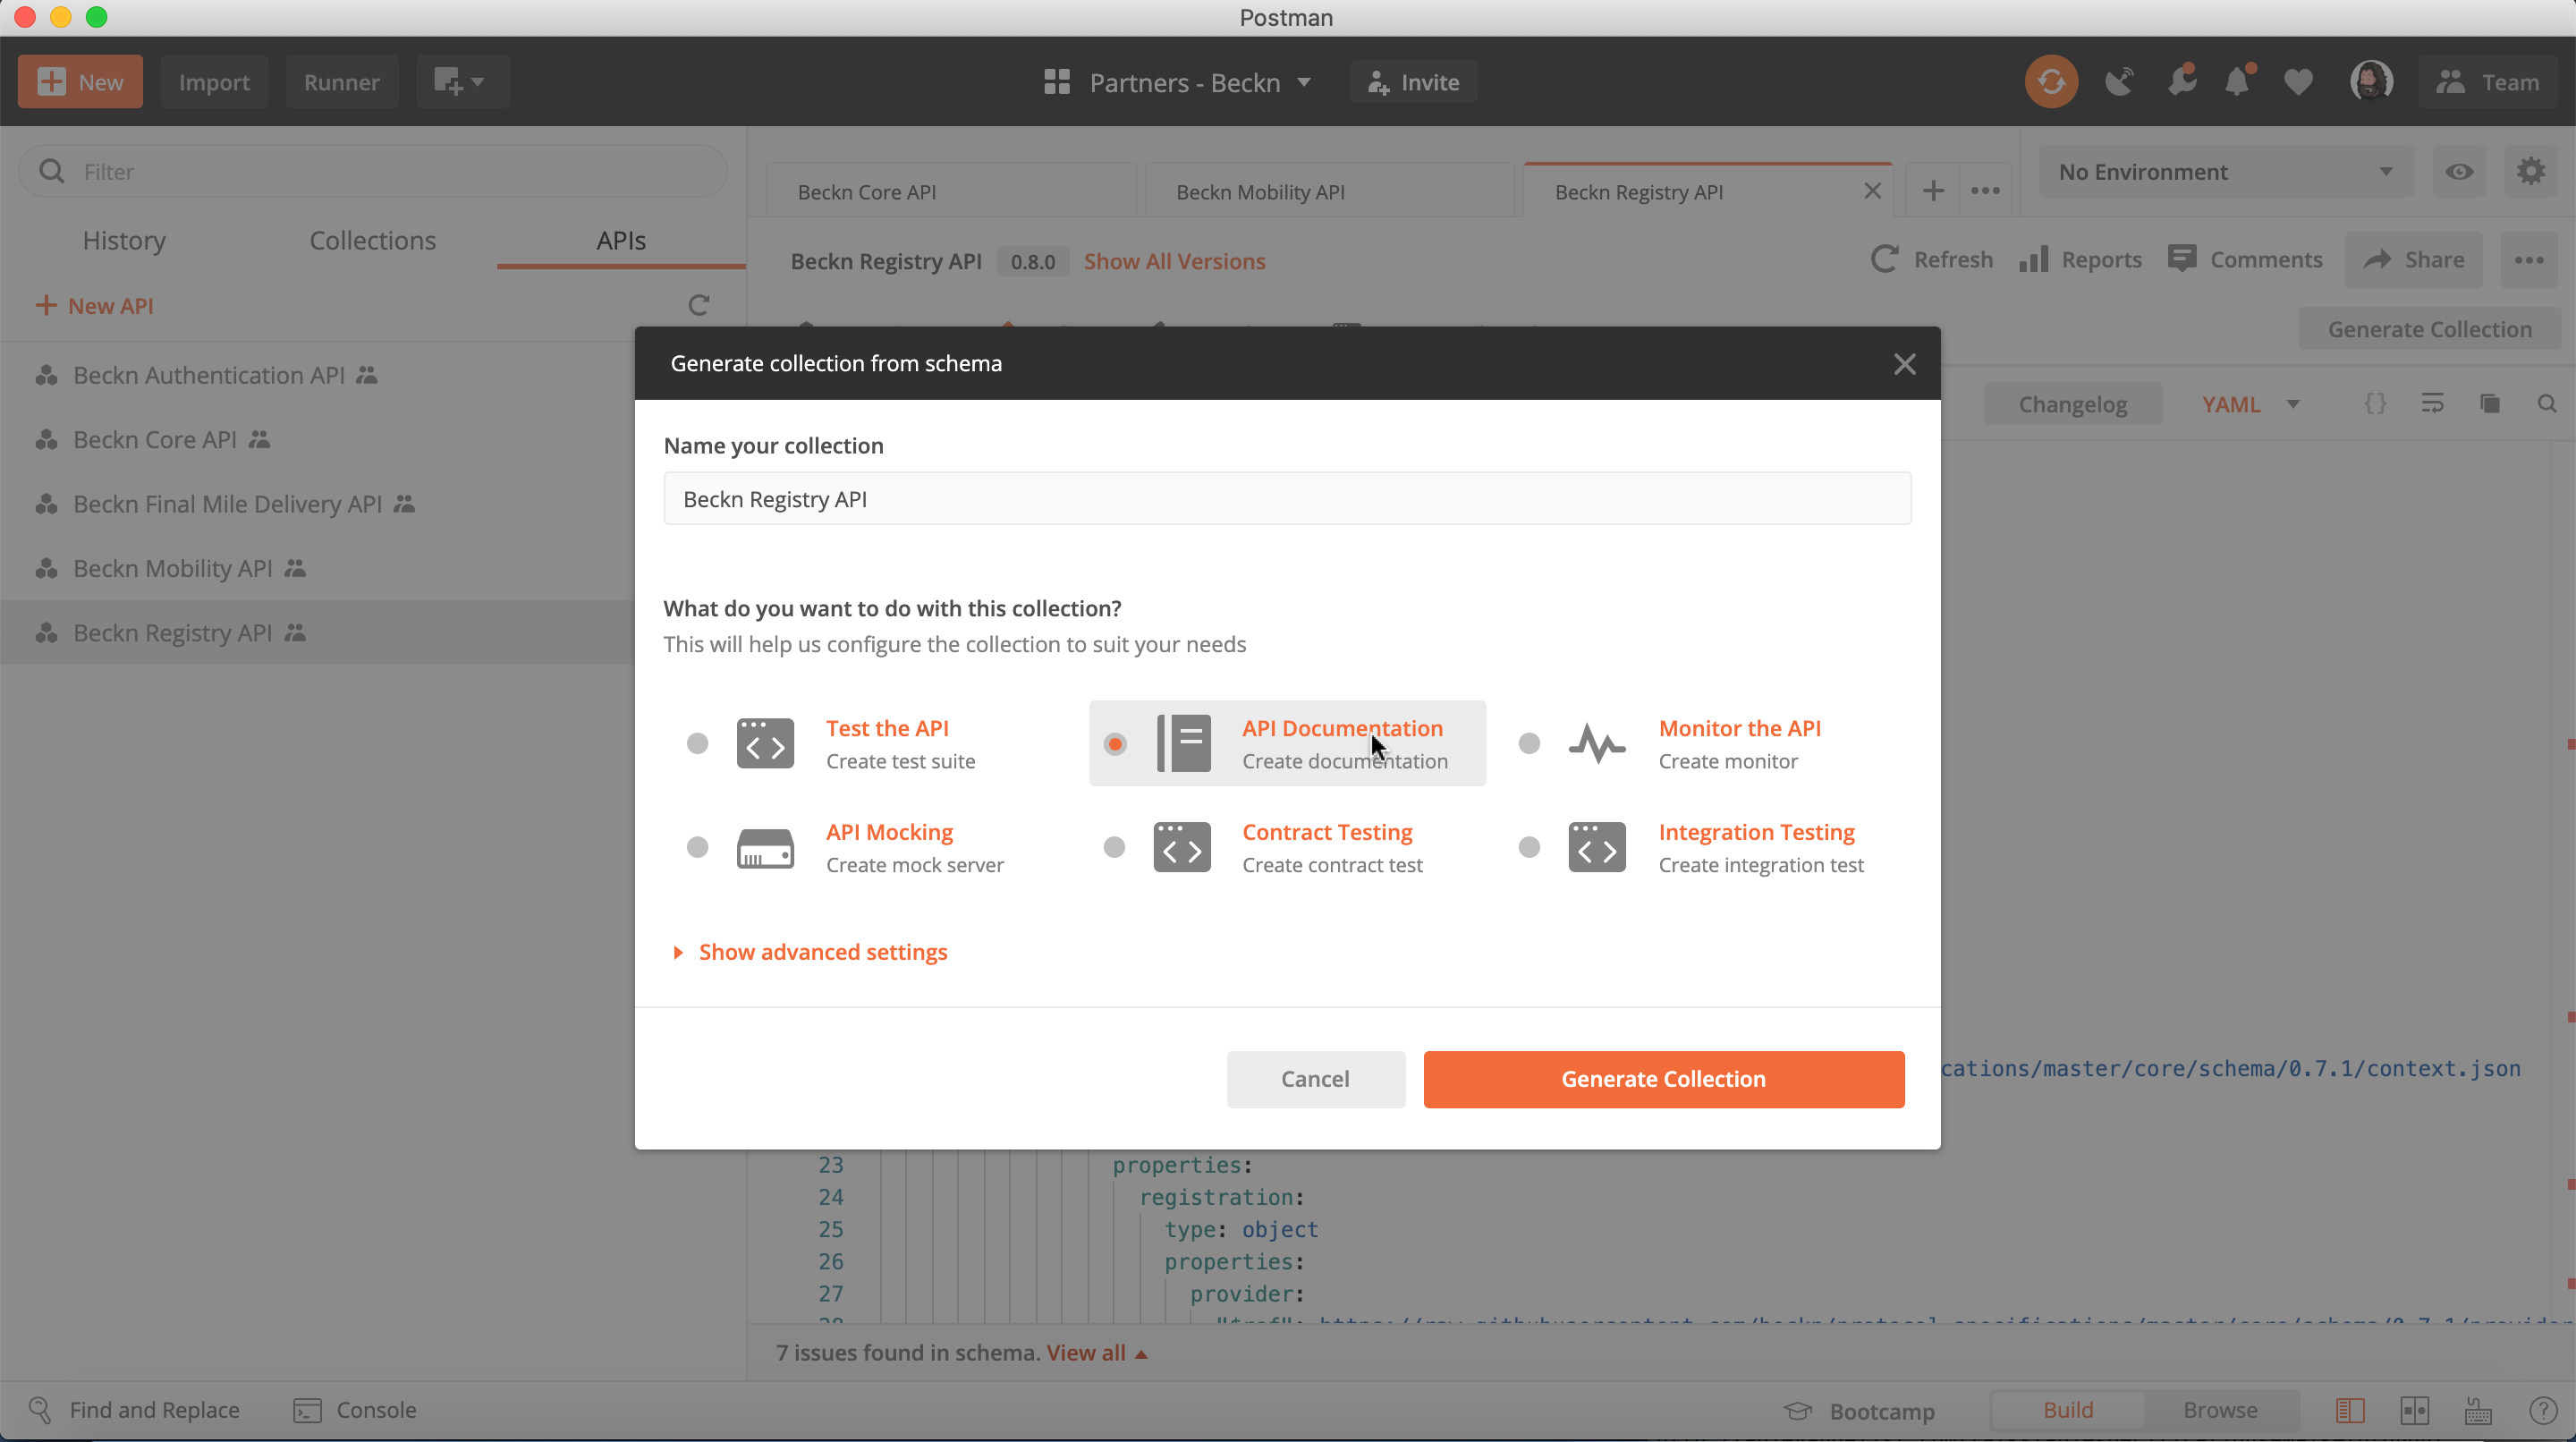Viewport: 2576px width, 1442px height.
Task: Click the Monitor the API pulse icon
Action: coord(1597,744)
